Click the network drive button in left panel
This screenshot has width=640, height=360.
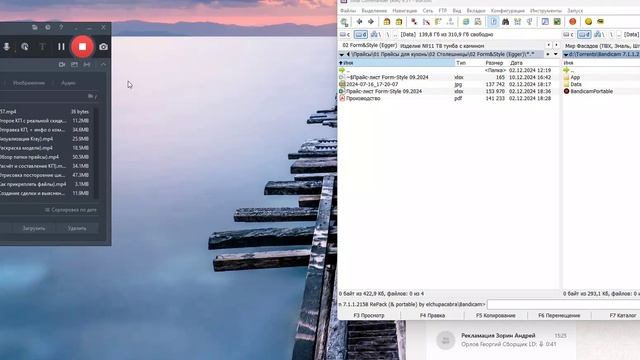[x=376, y=35]
